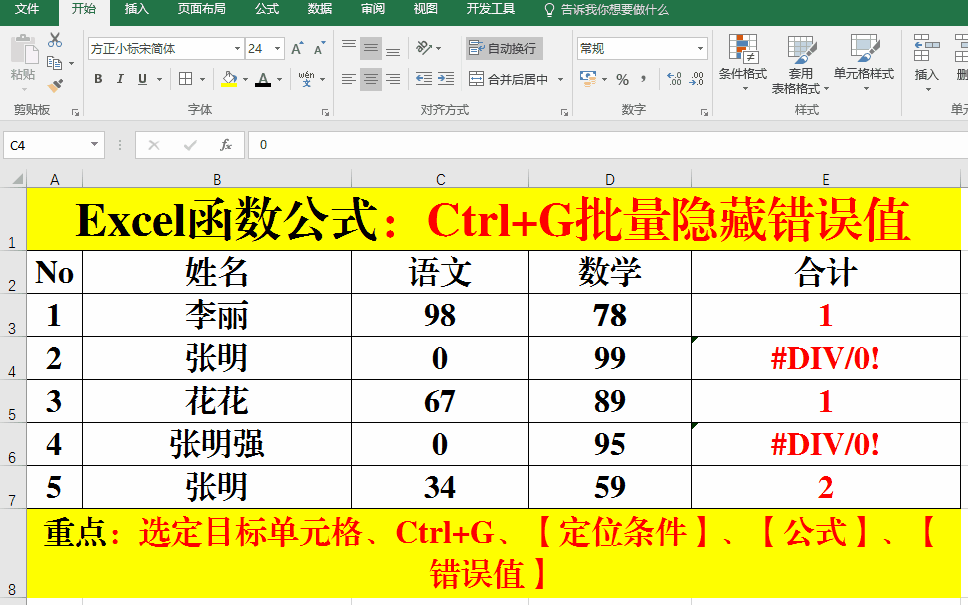Switch to the 插入 ribbon tab

137,9
